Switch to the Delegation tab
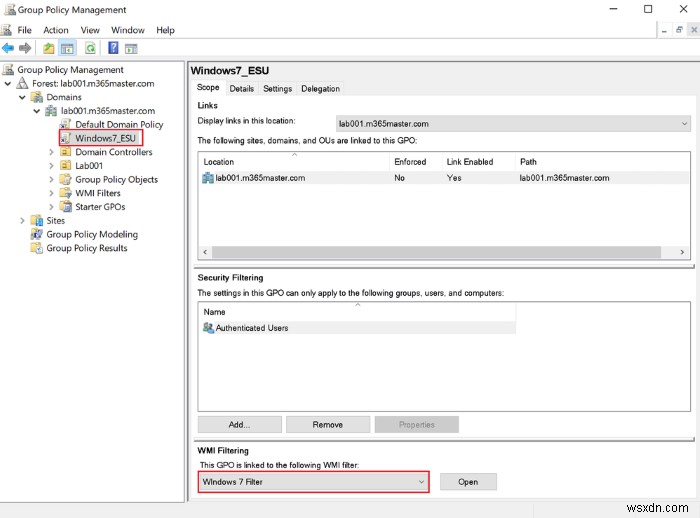 321,88
